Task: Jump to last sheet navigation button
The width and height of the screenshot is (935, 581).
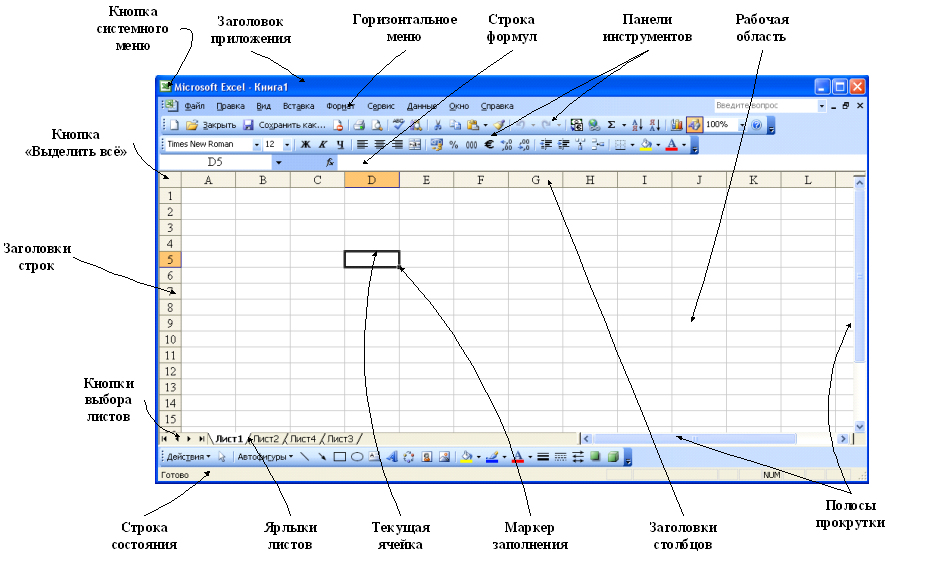Action: pyautogui.click(x=202, y=438)
